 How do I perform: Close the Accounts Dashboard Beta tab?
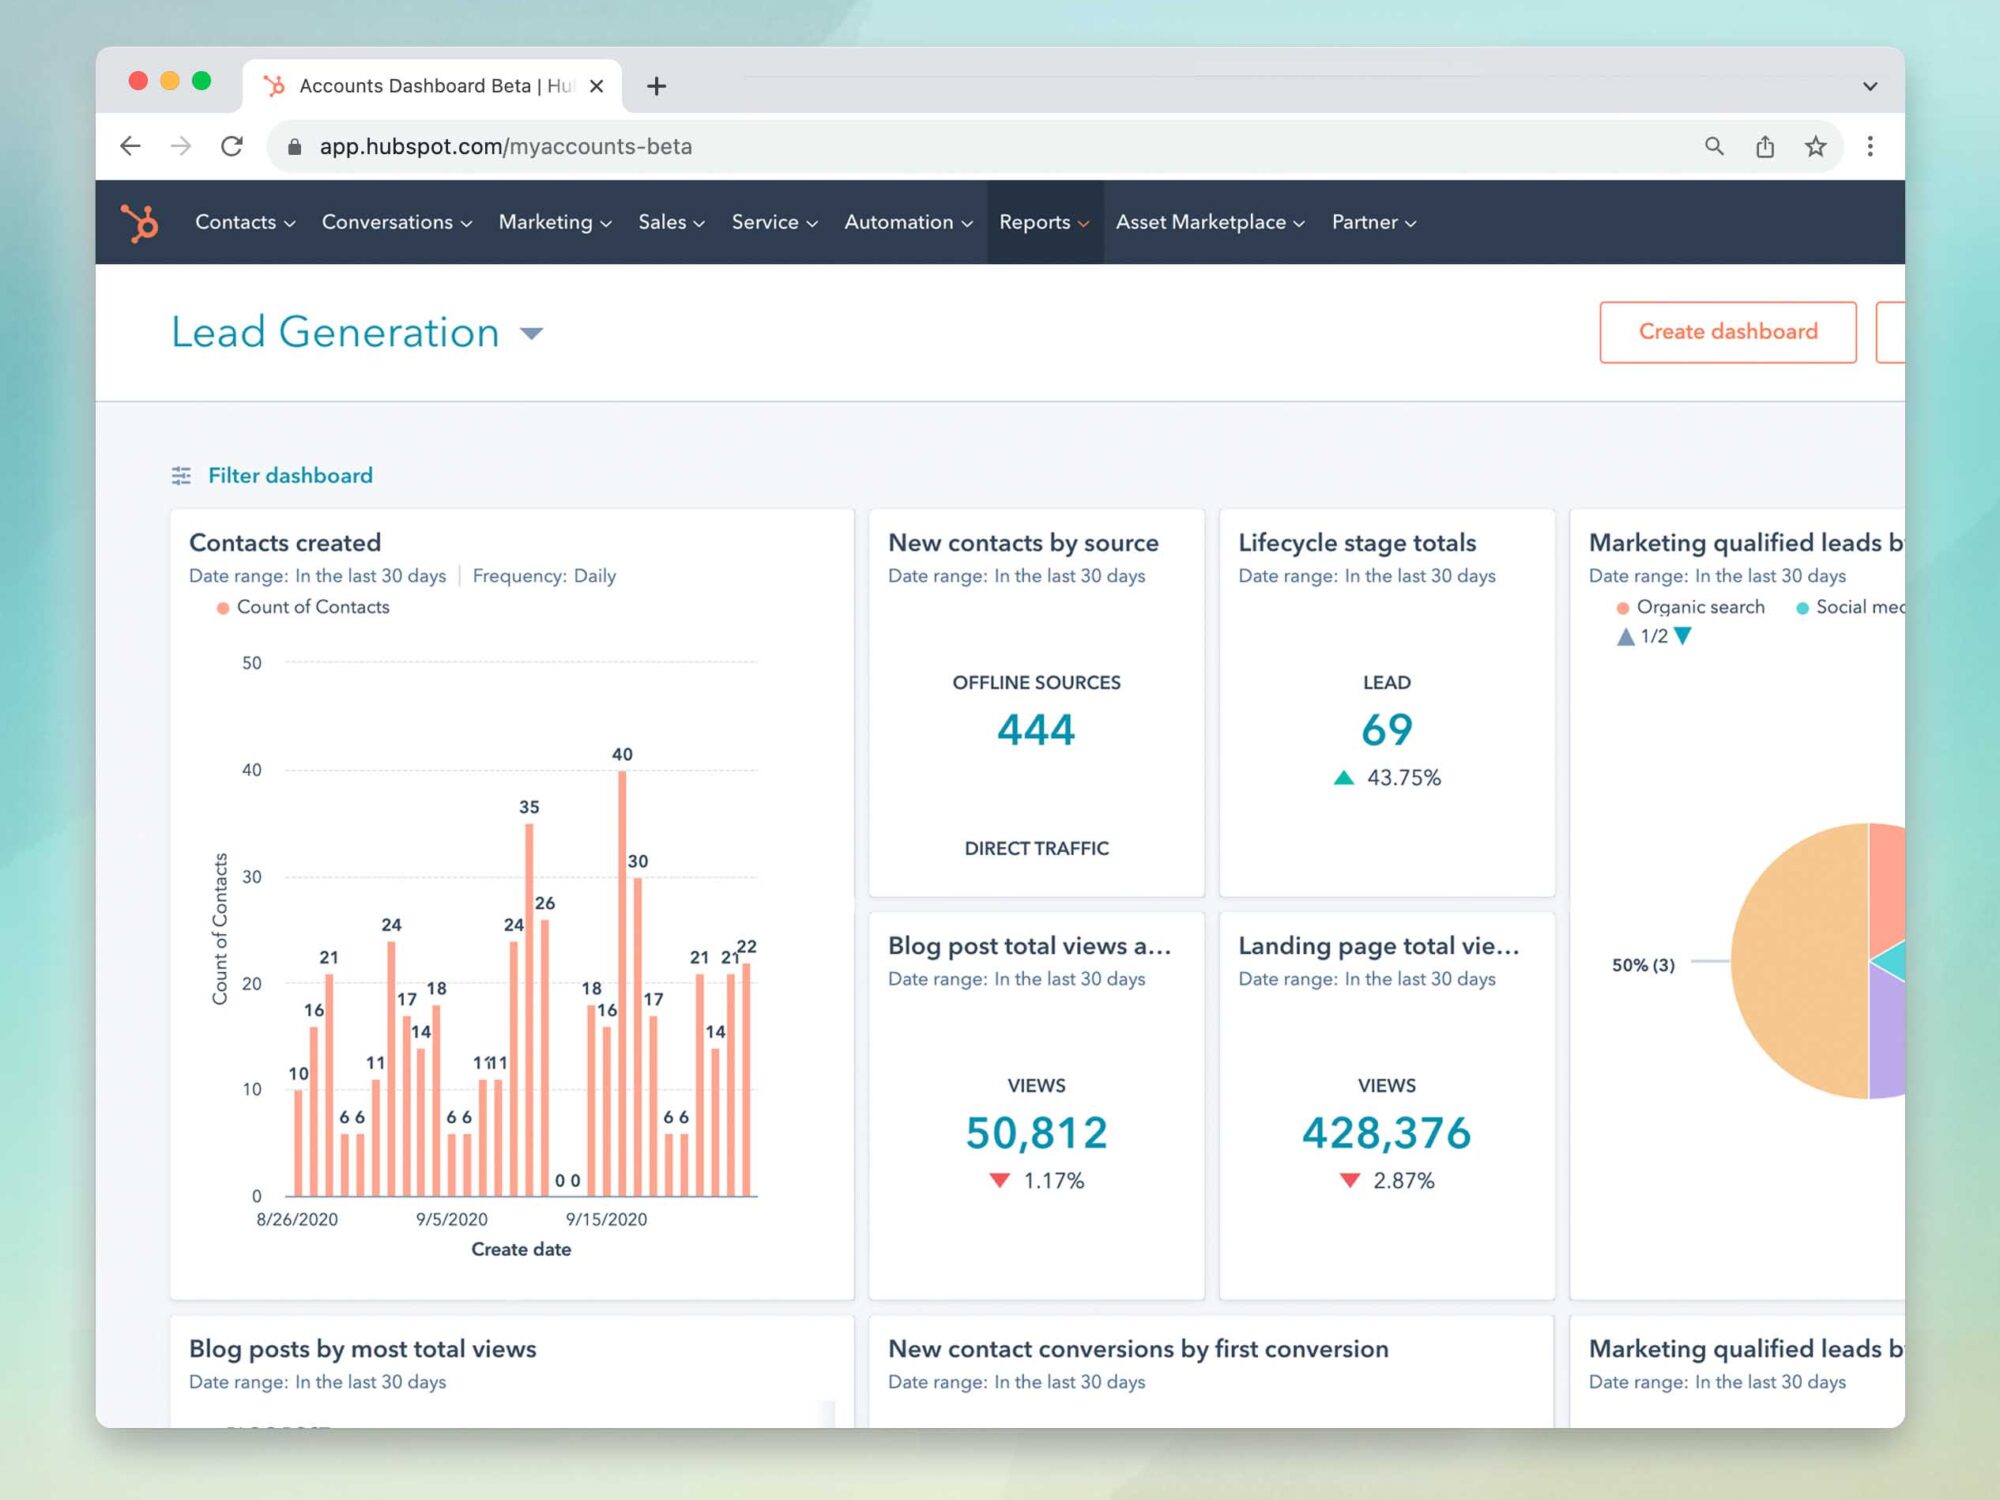(x=597, y=86)
